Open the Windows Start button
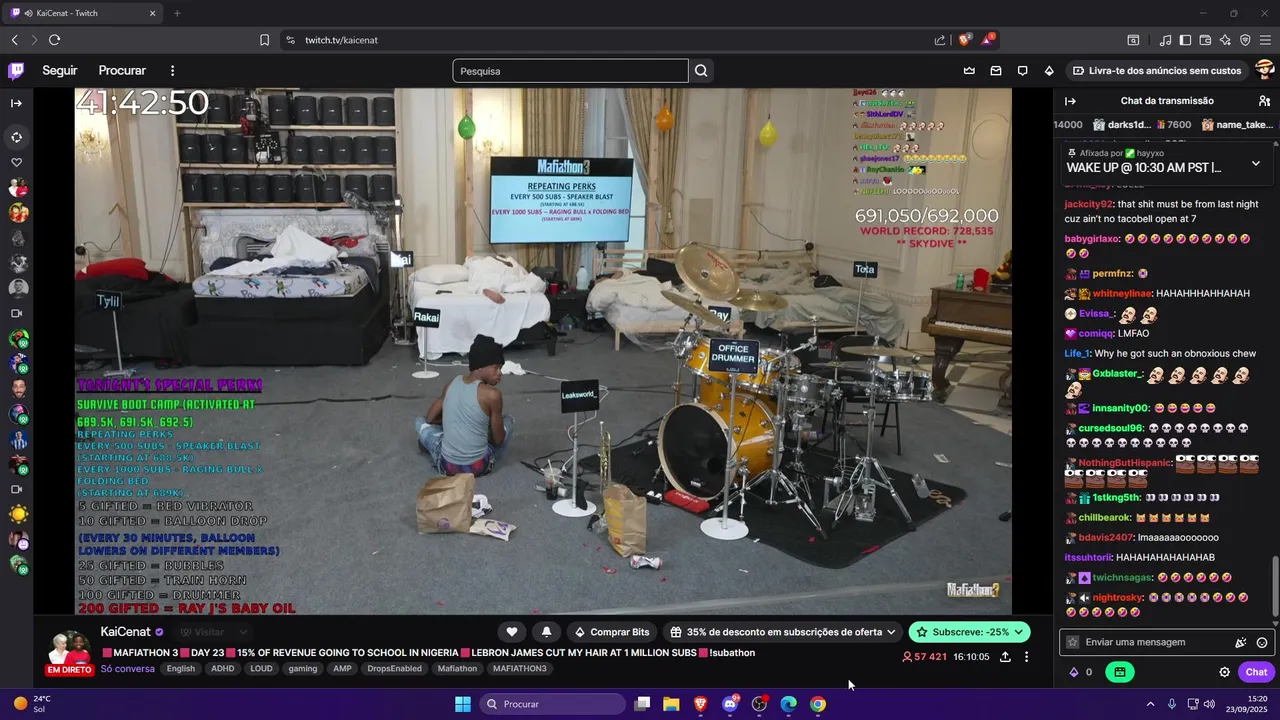Viewport: 1280px width, 720px height. (463, 704)
